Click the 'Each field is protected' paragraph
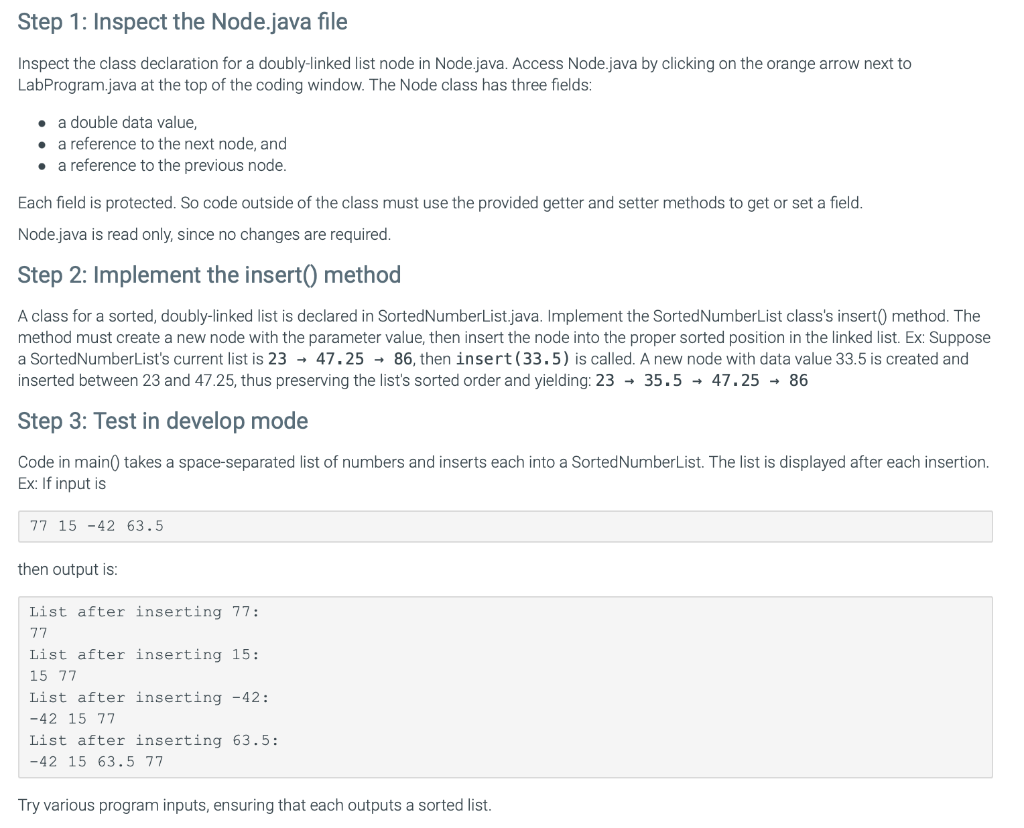1024x828 pixels. click(440, 203)
